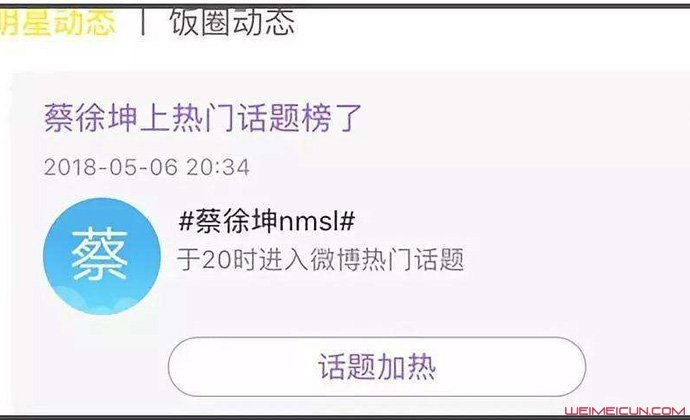The image size is (690, 420).
Task: Tap empty card area right of the headline
Action: tap(519, 118)
